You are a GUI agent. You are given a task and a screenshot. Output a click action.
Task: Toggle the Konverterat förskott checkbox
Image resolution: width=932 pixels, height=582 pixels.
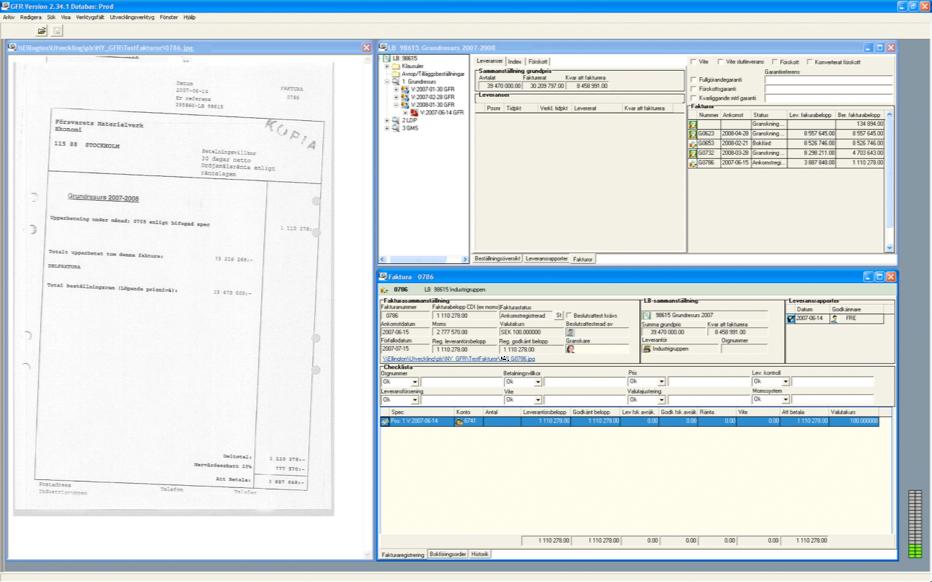click(810, 61)
